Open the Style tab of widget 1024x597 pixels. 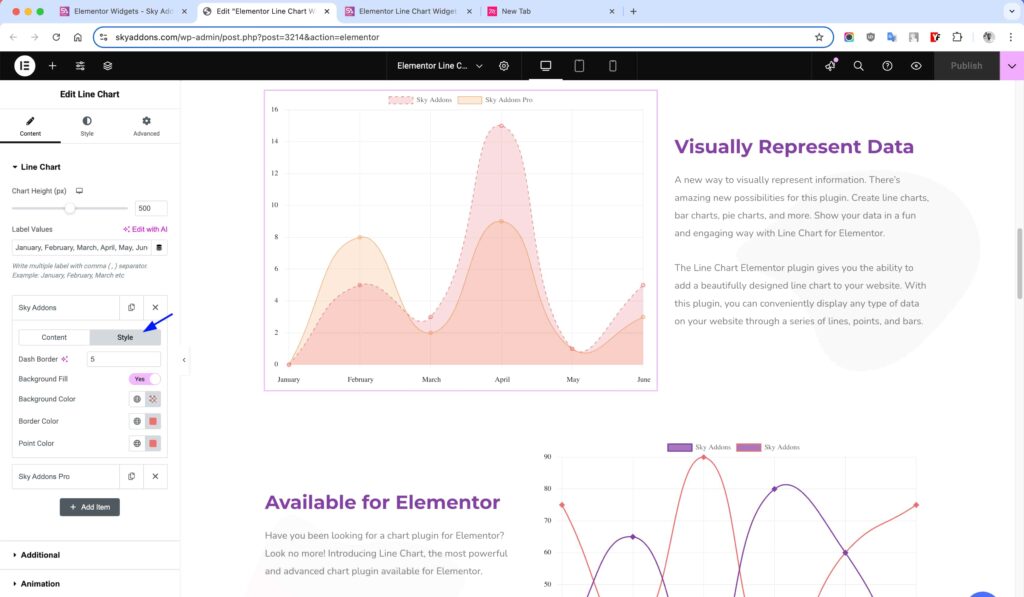[87, 126]
